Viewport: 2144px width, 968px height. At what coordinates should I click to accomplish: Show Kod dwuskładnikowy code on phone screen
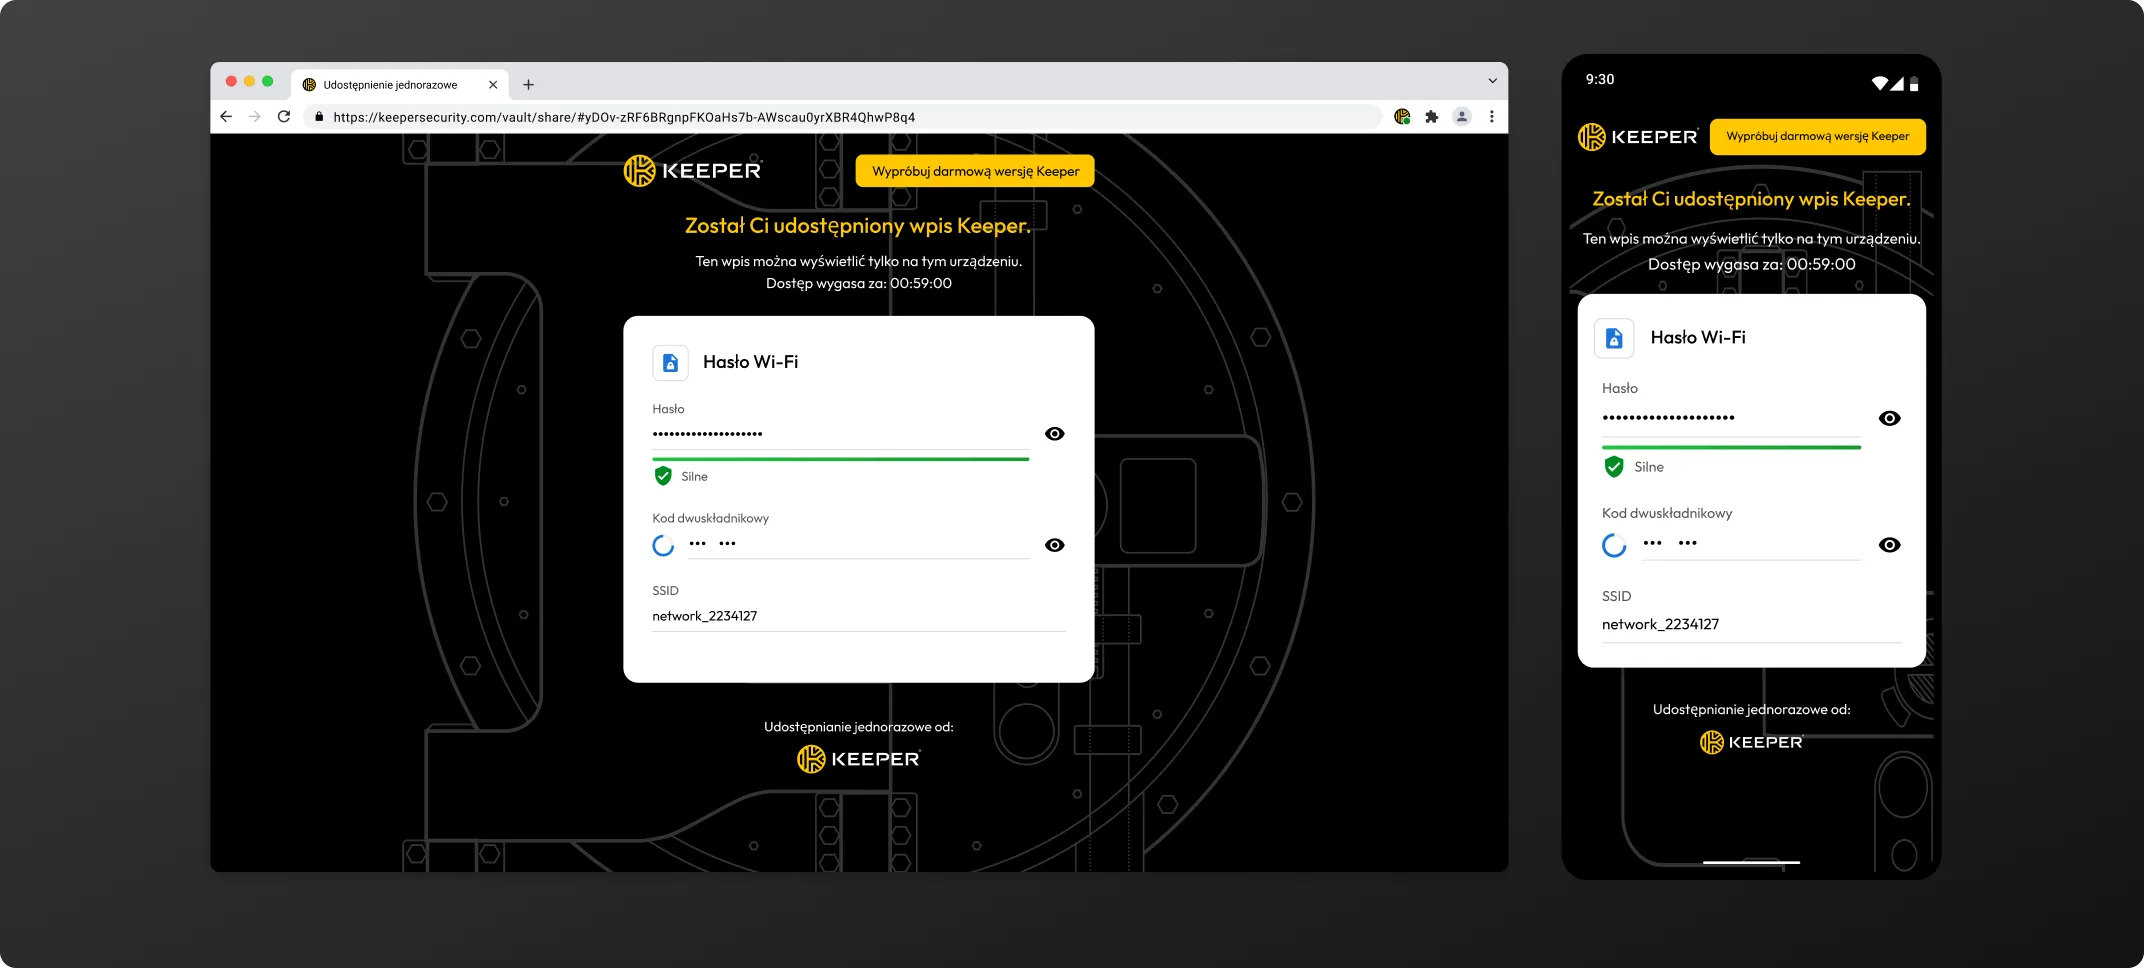[x=1889, y=545]
